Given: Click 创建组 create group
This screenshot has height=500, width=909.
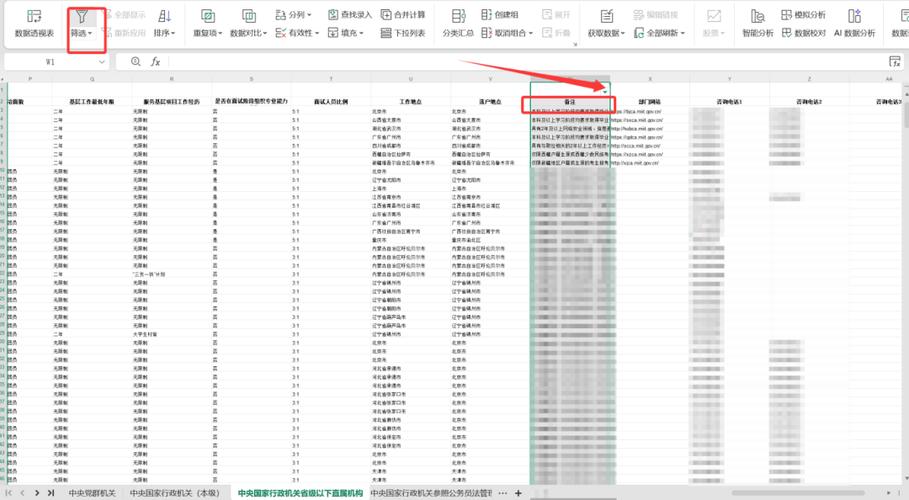Looking at the screenshot, I should point(500,15).
